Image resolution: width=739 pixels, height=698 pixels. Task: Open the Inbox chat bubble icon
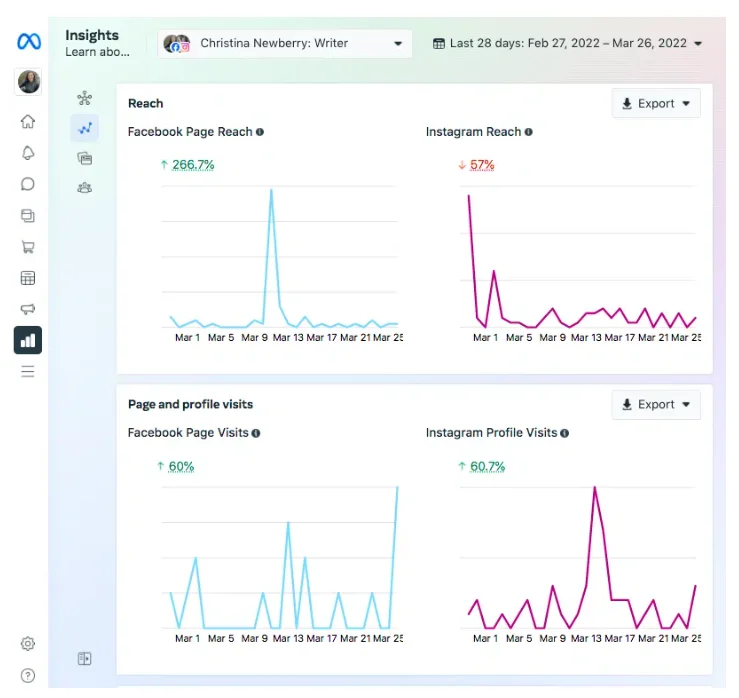point(28,184)
